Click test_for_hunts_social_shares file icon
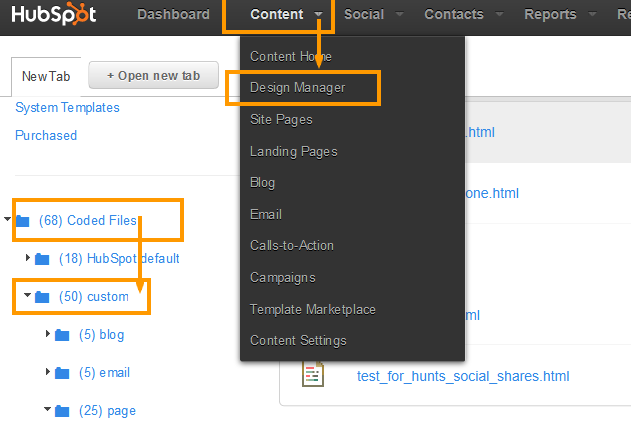This screenshot has width=631, height=422. tap(313, 374)
